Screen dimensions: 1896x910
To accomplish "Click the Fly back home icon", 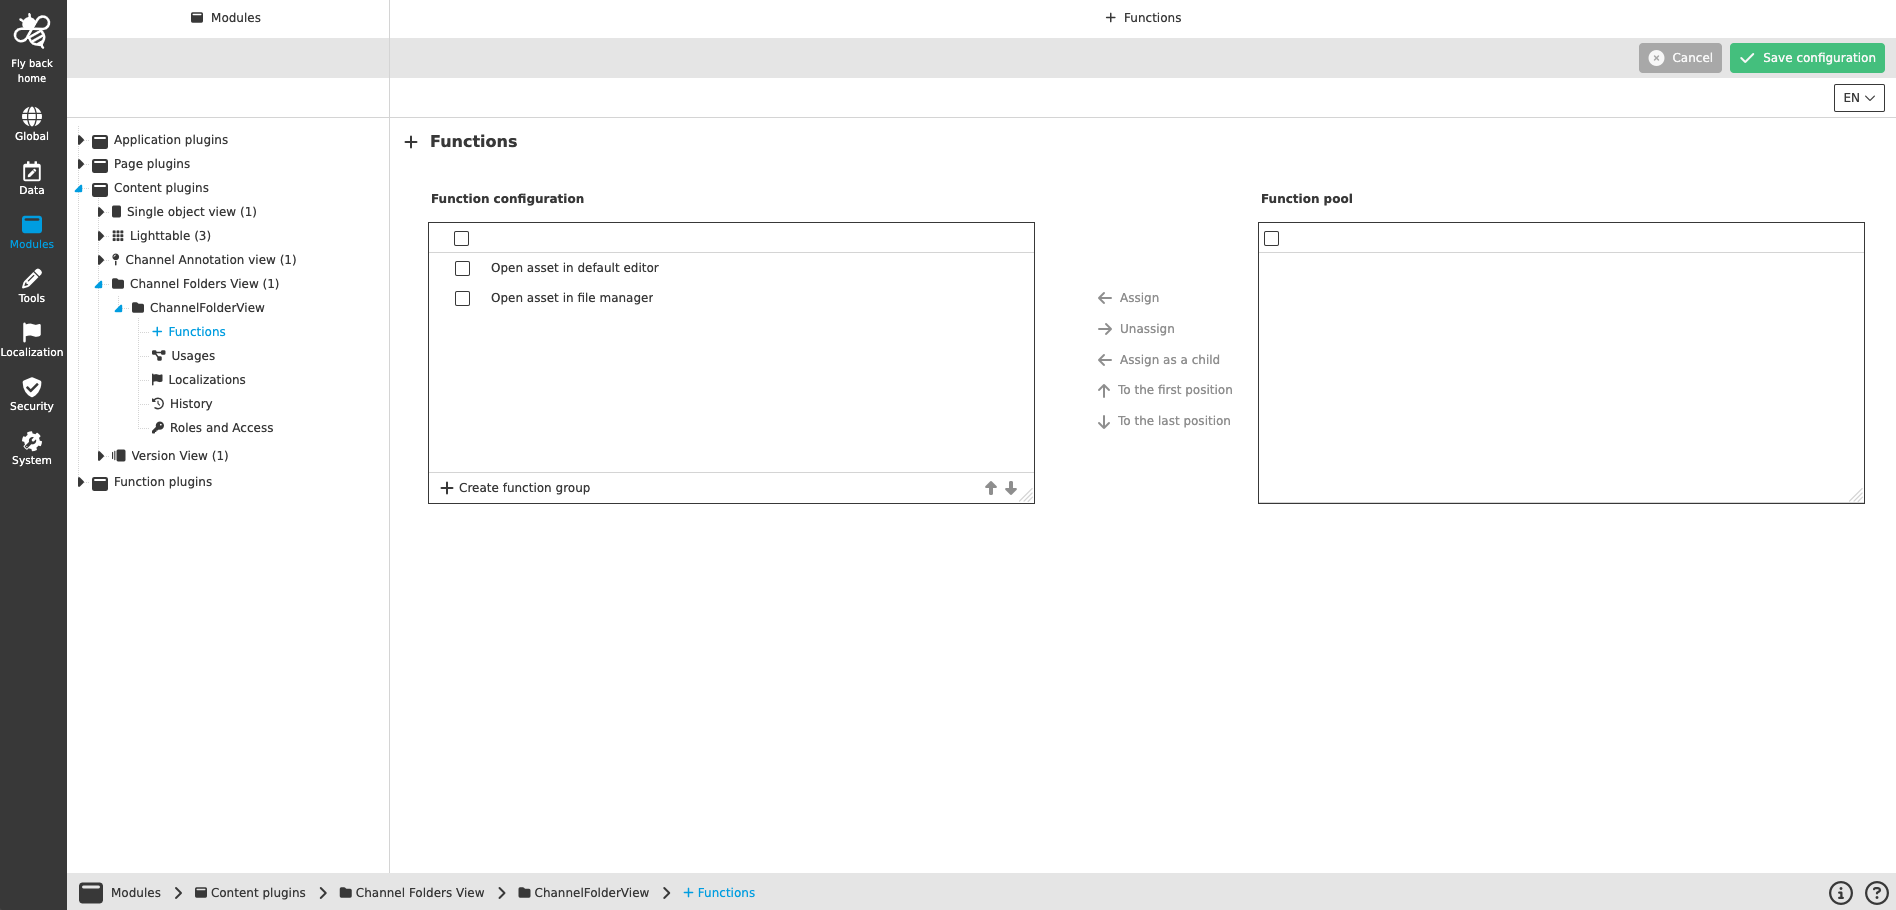I will coord(31,30).
